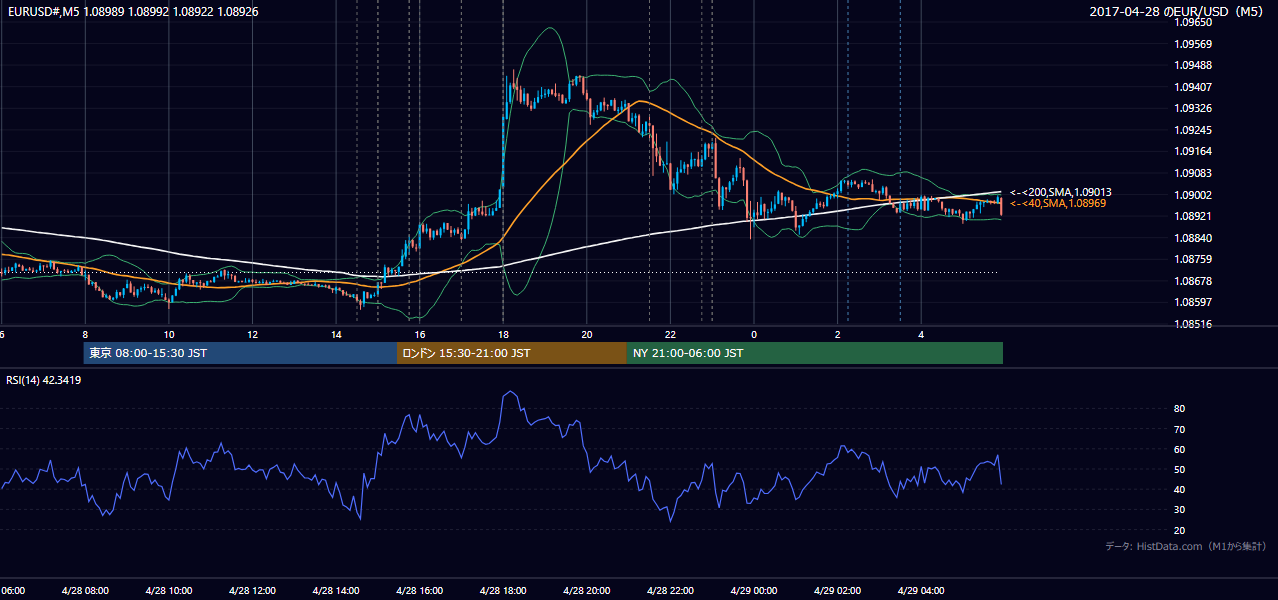The height and width of the screenshot is (600, 1278).
Task: Click the HistData.com data source credit
Action: click(x=1186, y=546)
